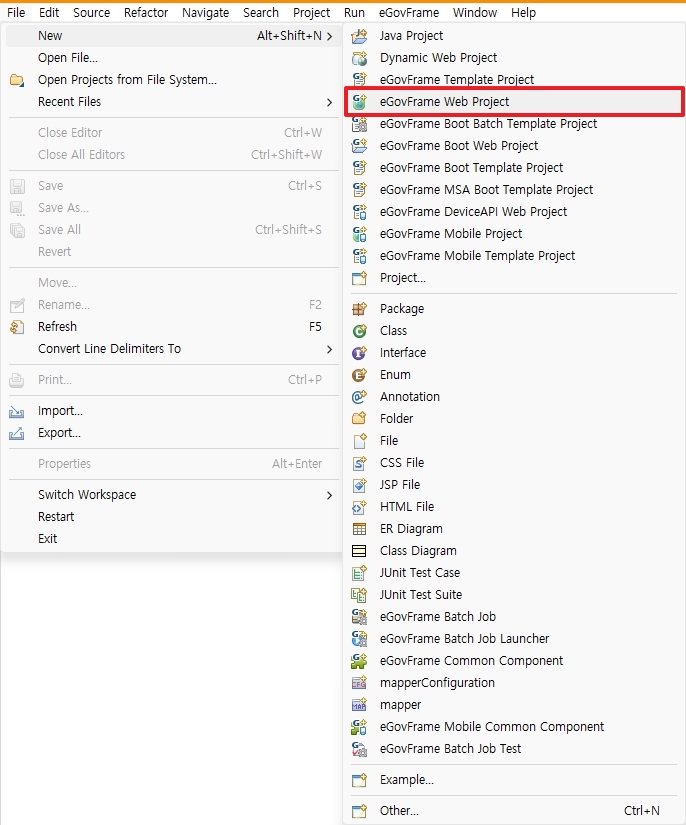
Task: Click the eGovFrame MSA Boot Template icon
Action: coord(359,189)
